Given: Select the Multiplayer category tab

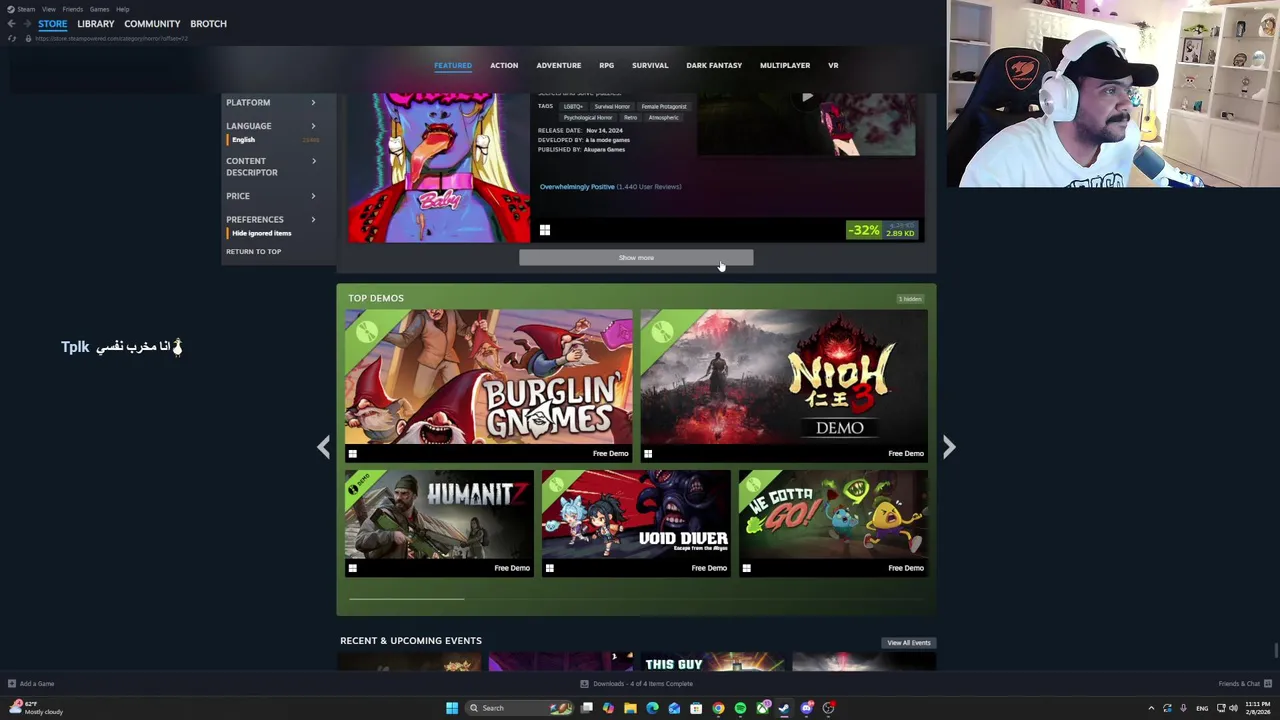Looking at the screenshot, I should pyautogui.click(x=785, y=65).
